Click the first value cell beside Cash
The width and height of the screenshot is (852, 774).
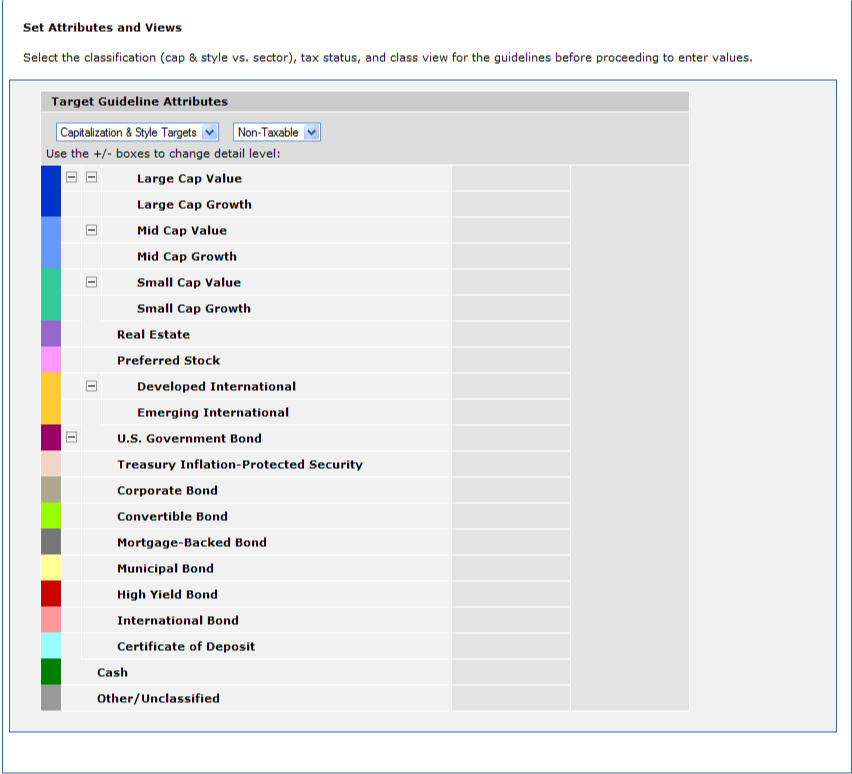click(x=510, y=672)
